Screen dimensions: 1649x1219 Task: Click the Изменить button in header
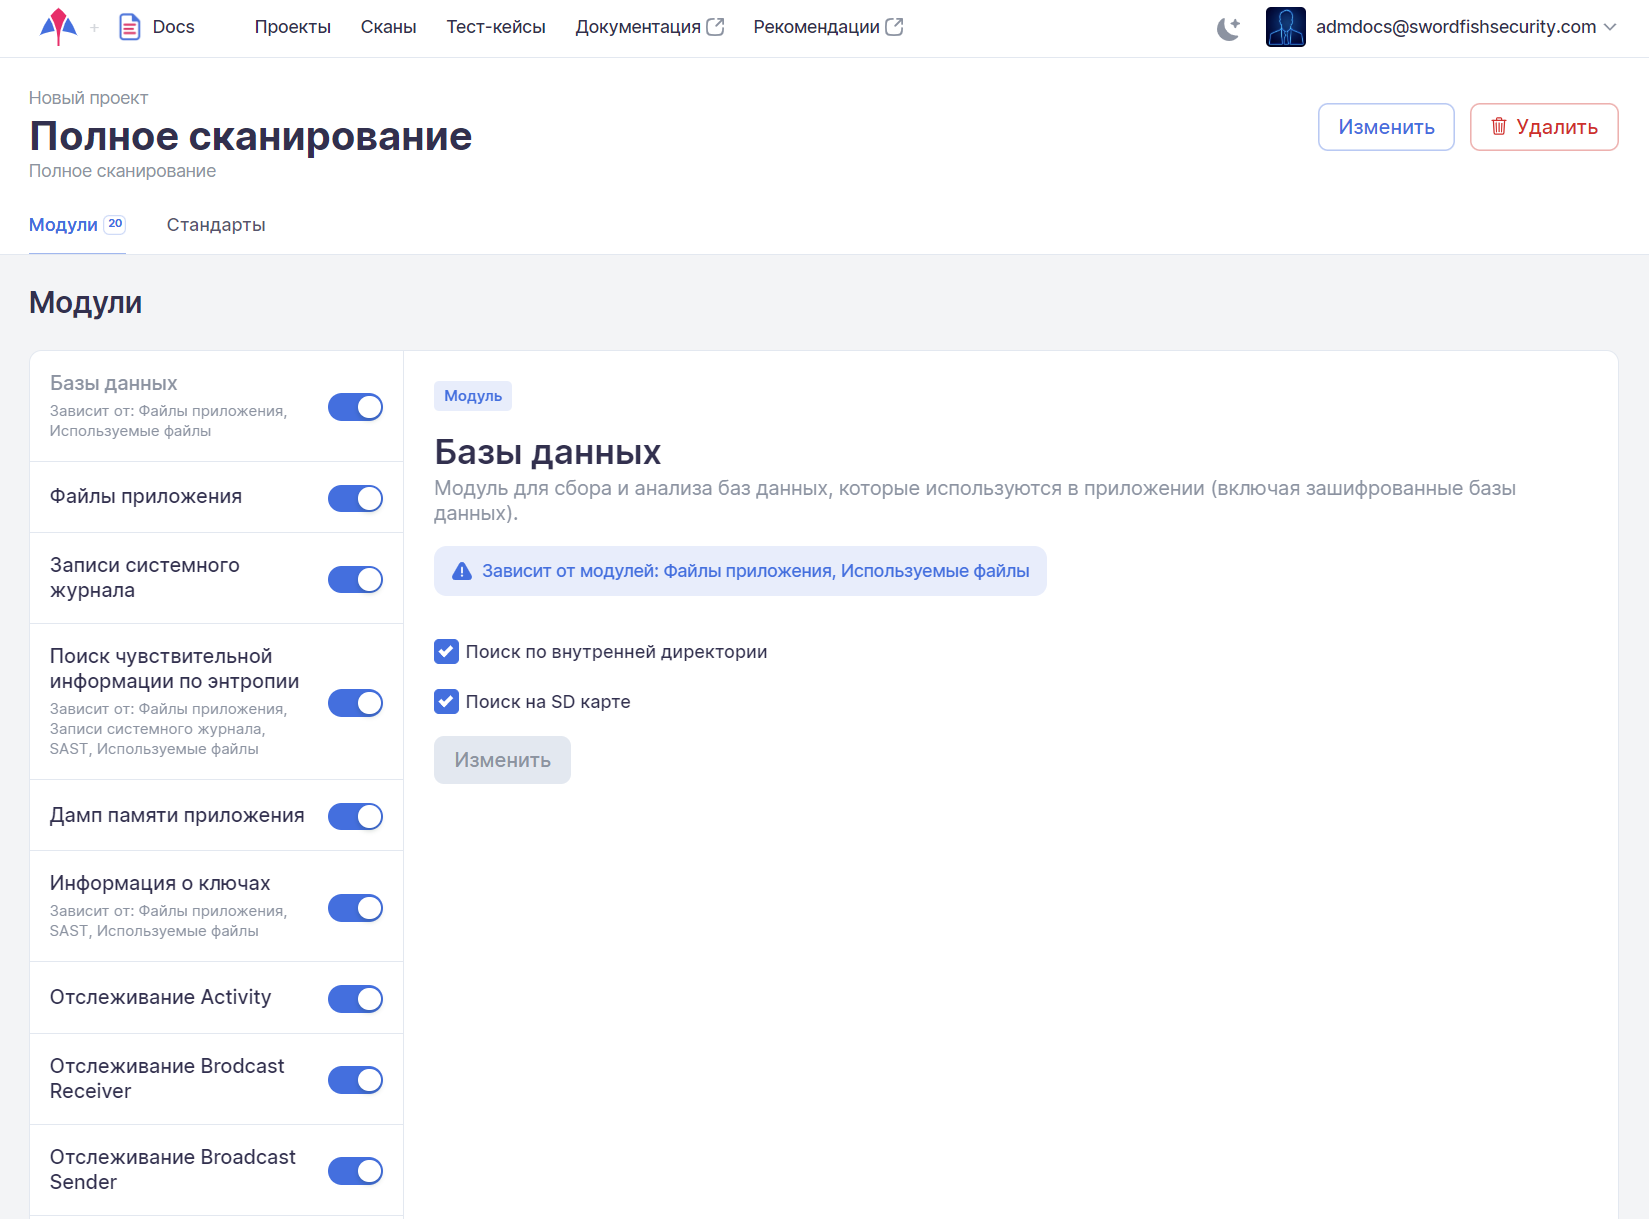1385,127
